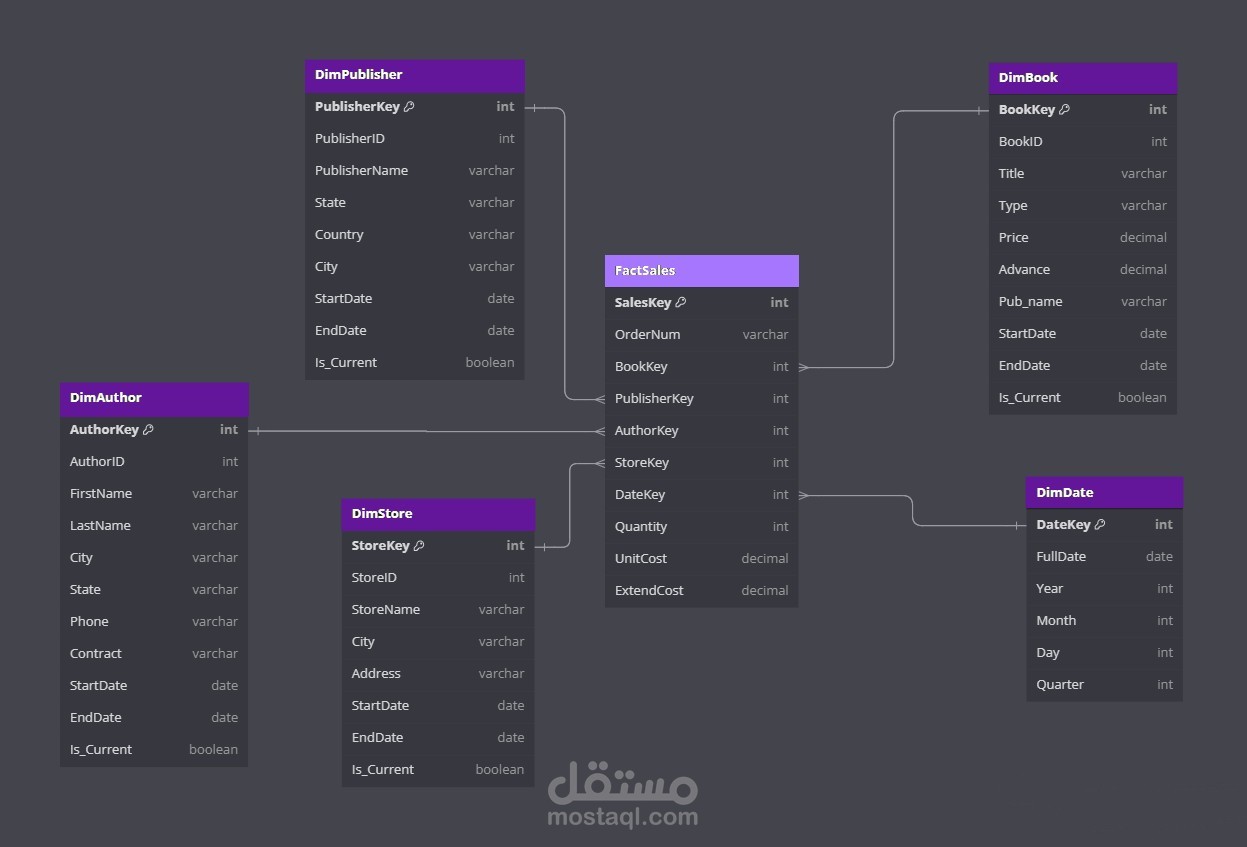Click AuthorID field in DimAuthor
The image size is (1247, 847).
pyautogui.click(x=154, y=462)
